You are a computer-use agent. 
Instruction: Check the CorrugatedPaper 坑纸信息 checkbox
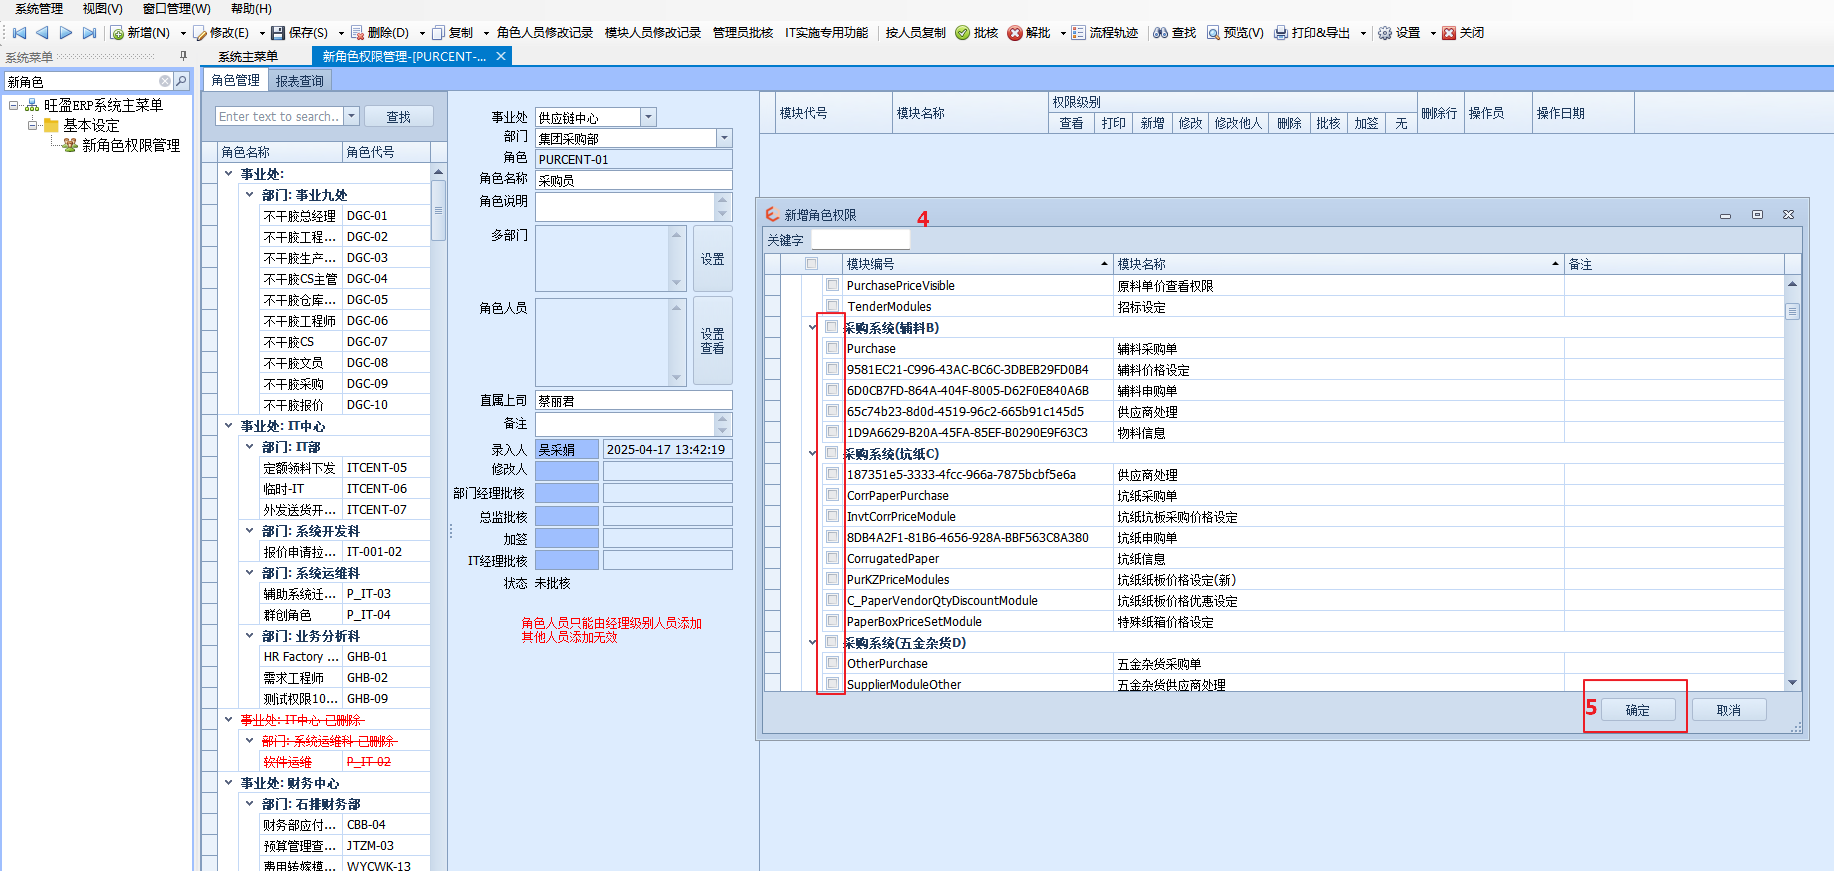[832, 558]
